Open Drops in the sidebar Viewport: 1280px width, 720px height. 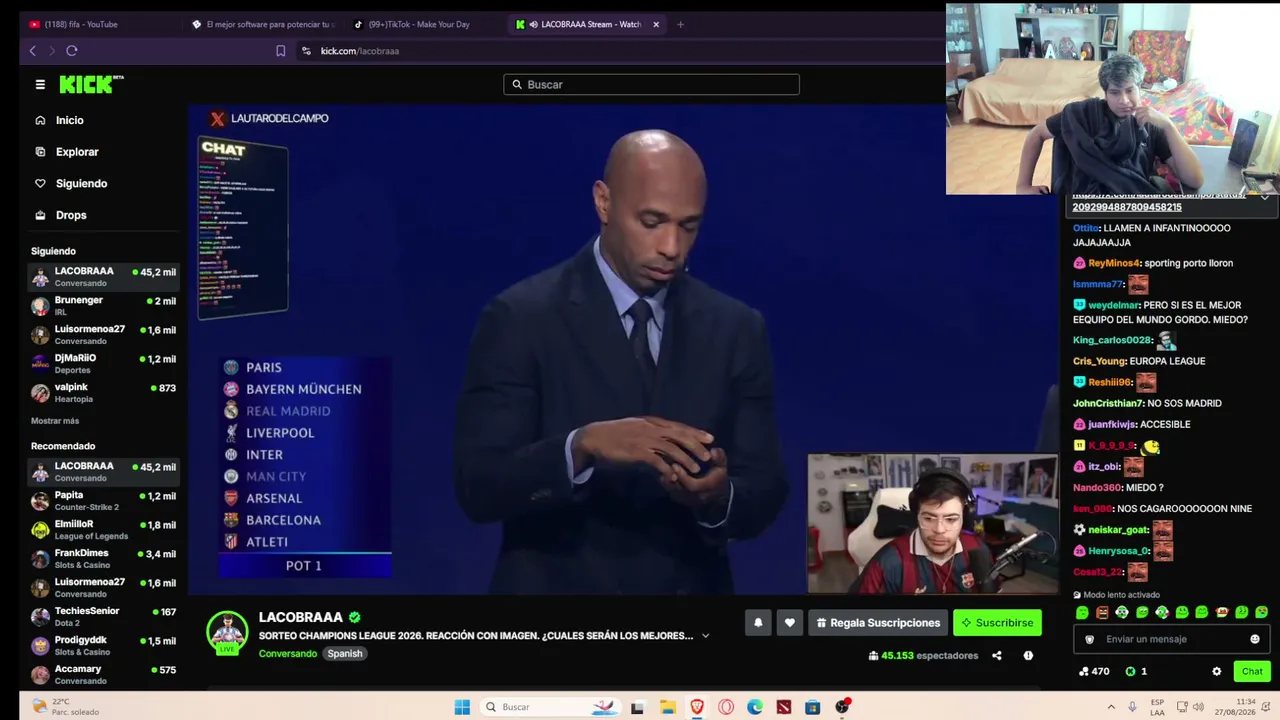61,215
